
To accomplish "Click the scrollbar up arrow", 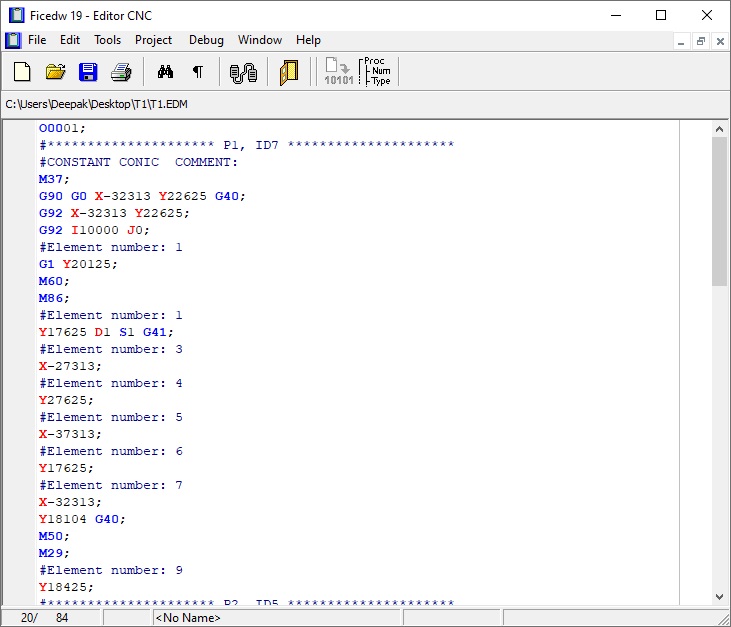I will click(719, 129).
